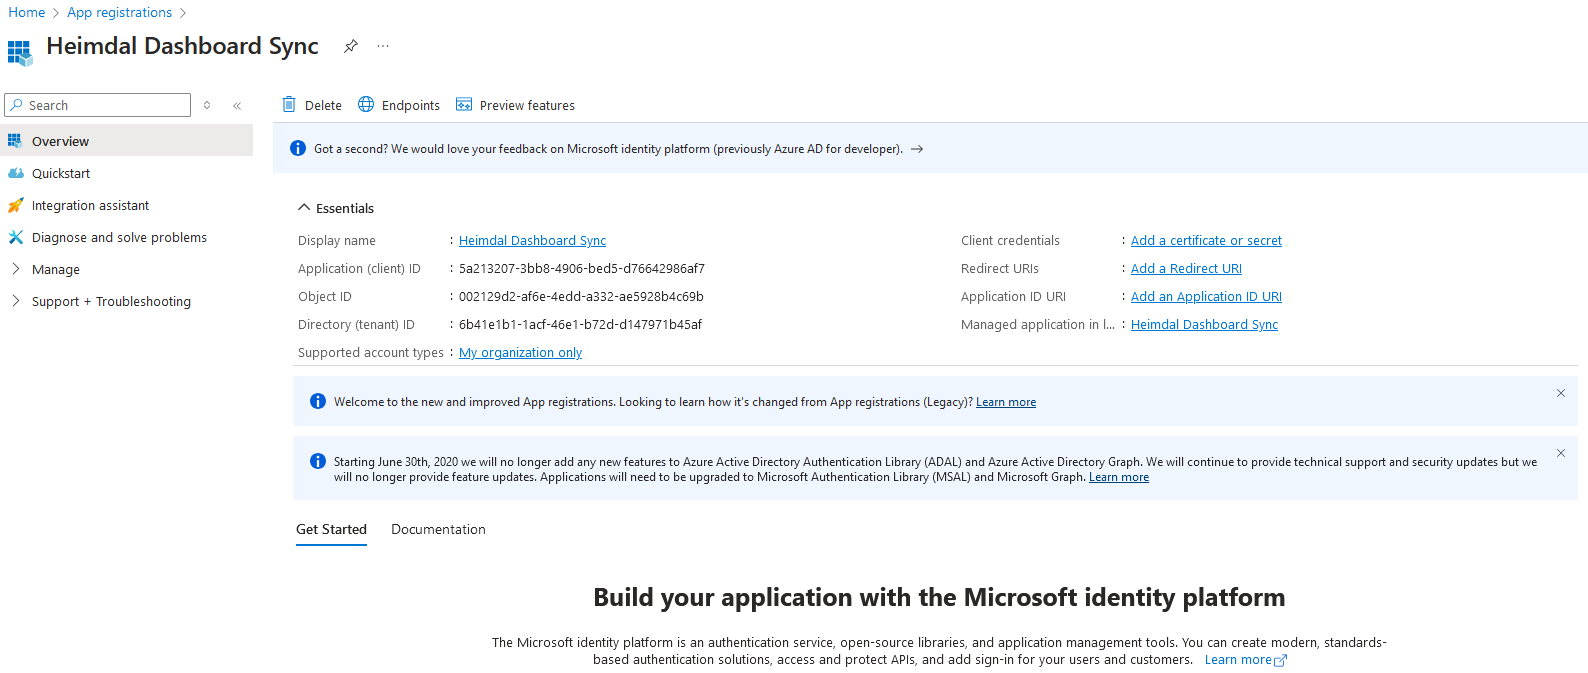Click the Delete trash can icon
The width and height of the screenshot is (1588, 673).
(289, 104)
